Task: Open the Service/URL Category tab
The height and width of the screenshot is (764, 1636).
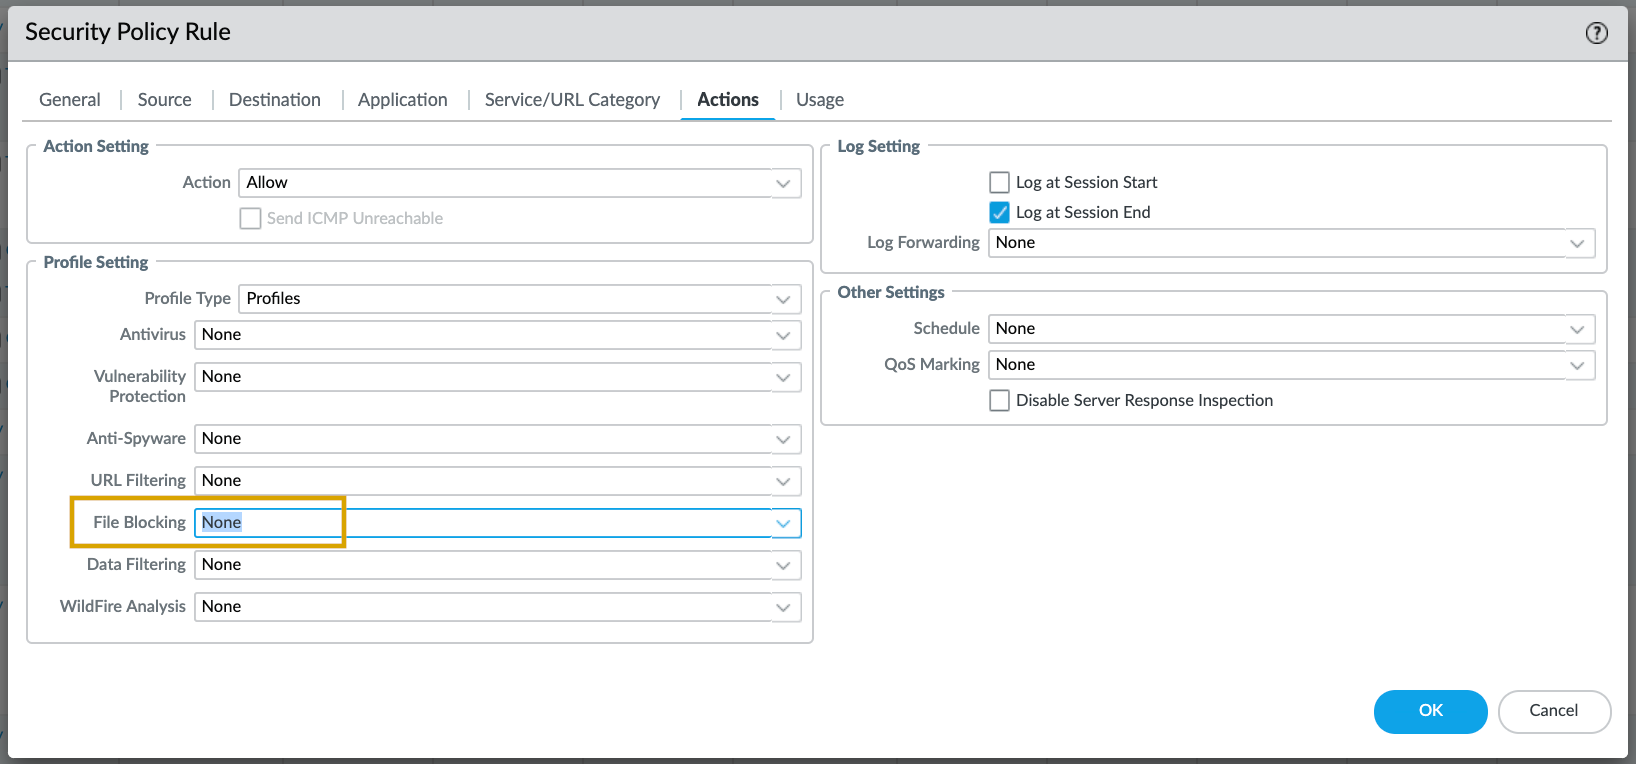Action: pos(572,100)
